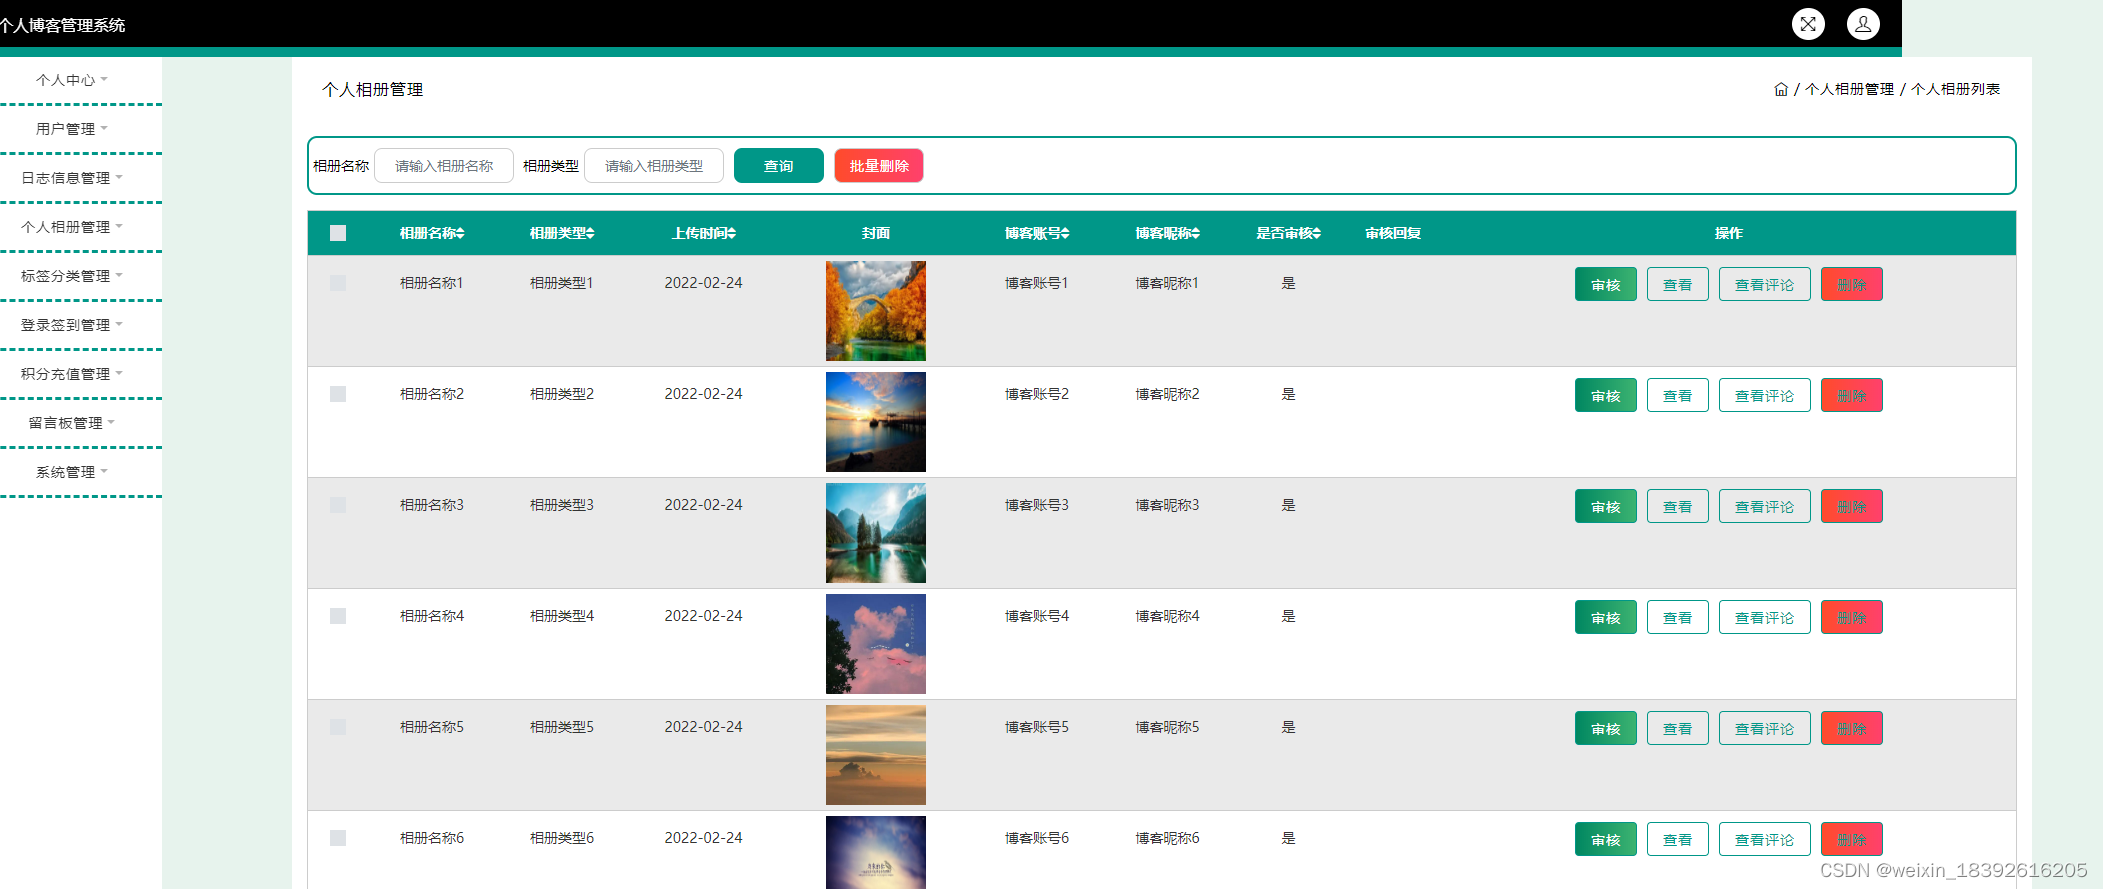Image resolution: width=2103 pixels, height=889 pixels.
Task: Expand the 标签分类管理 sidebar menu
Action: click(x=72, y=276)
